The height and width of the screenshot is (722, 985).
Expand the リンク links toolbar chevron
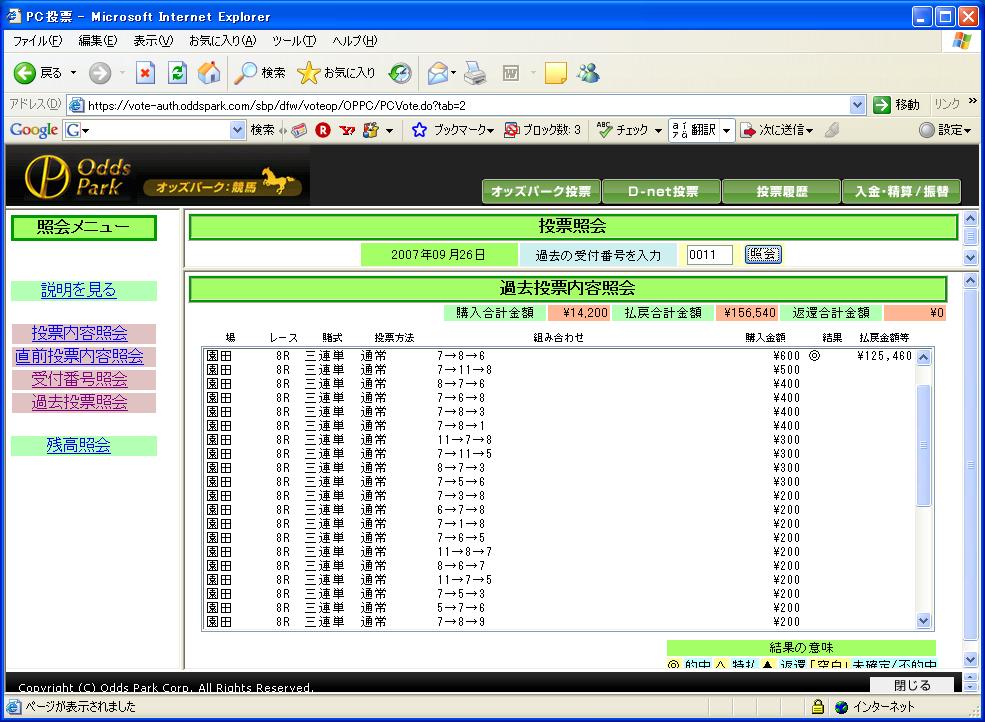point(972,101)
